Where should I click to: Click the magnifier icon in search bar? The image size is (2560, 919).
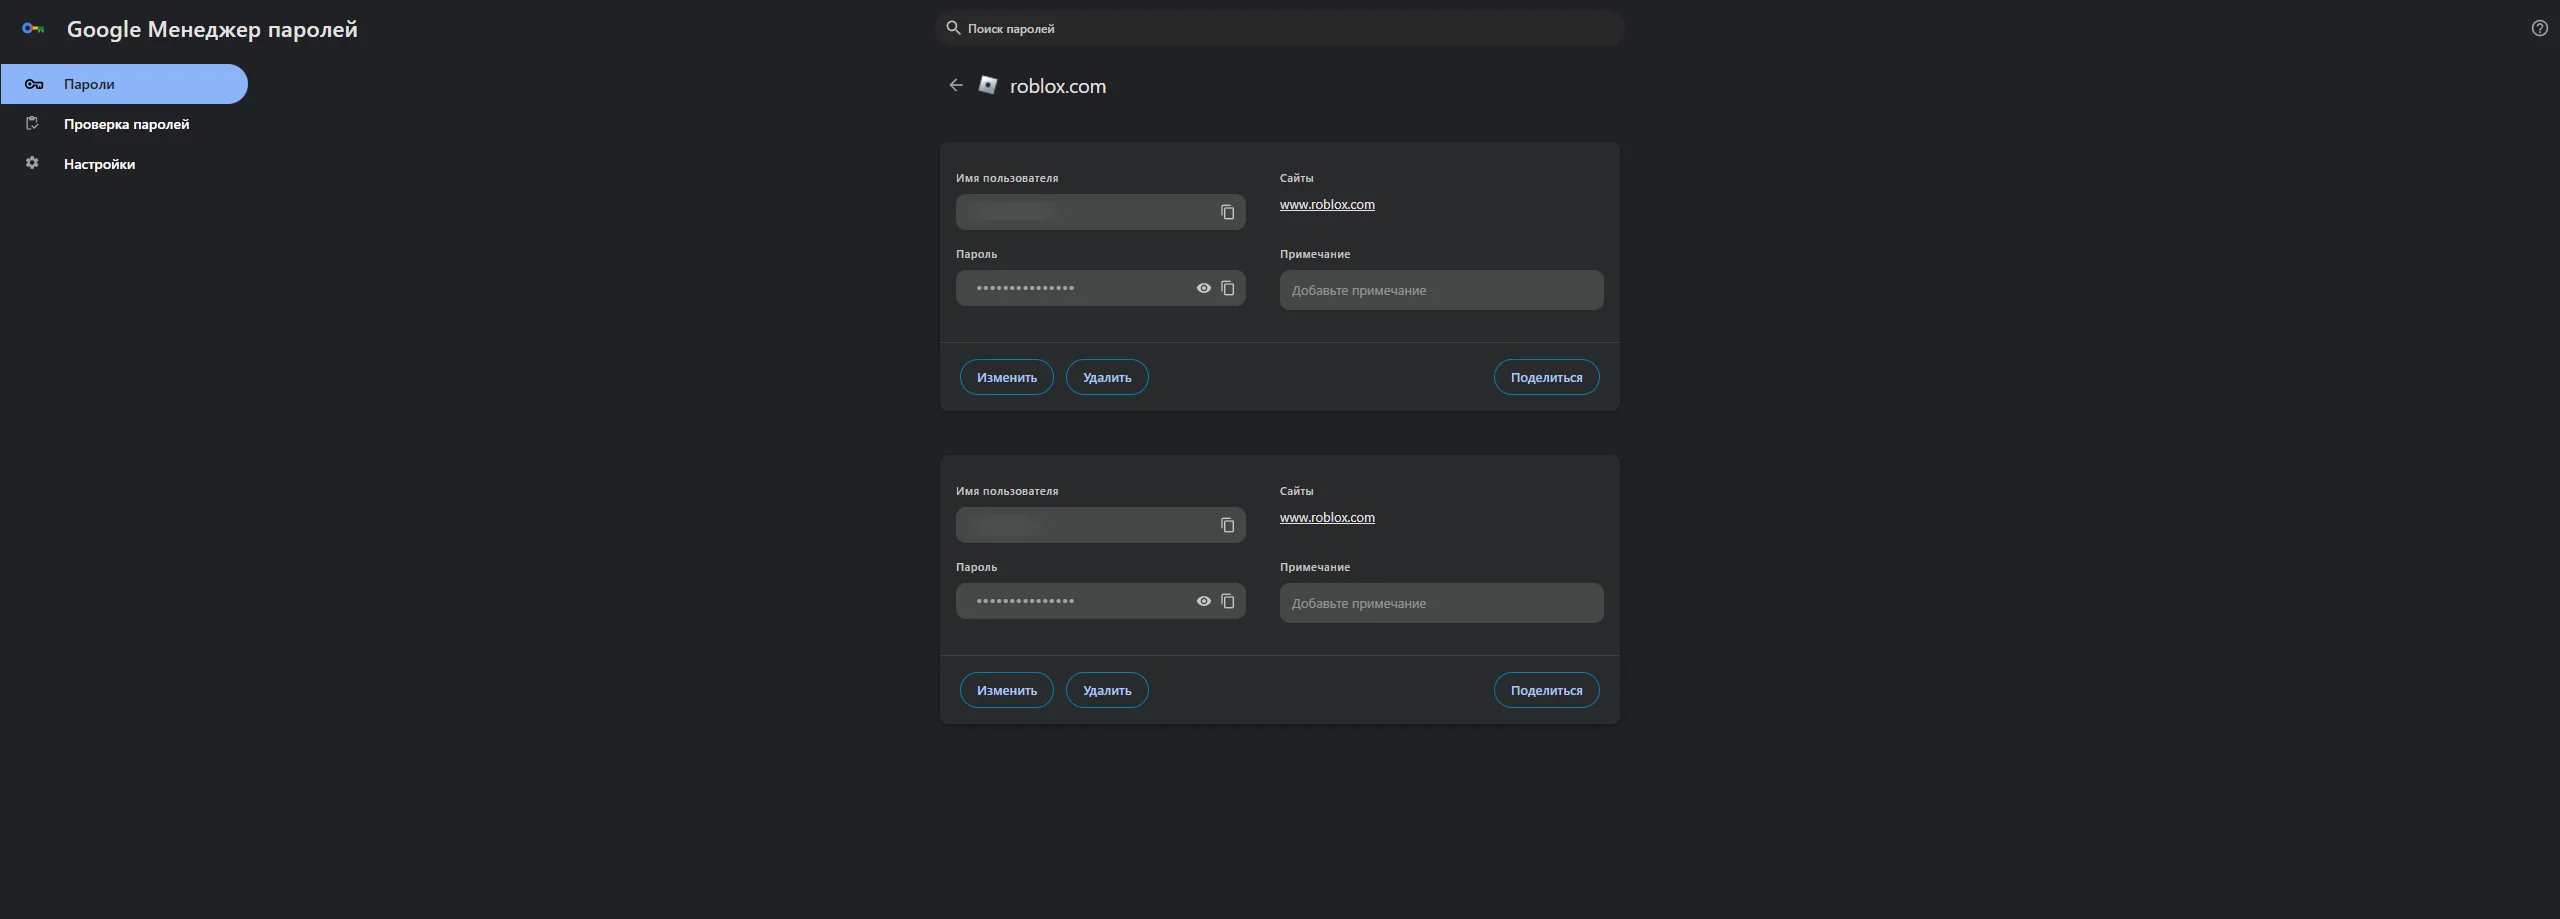[953, 28]
